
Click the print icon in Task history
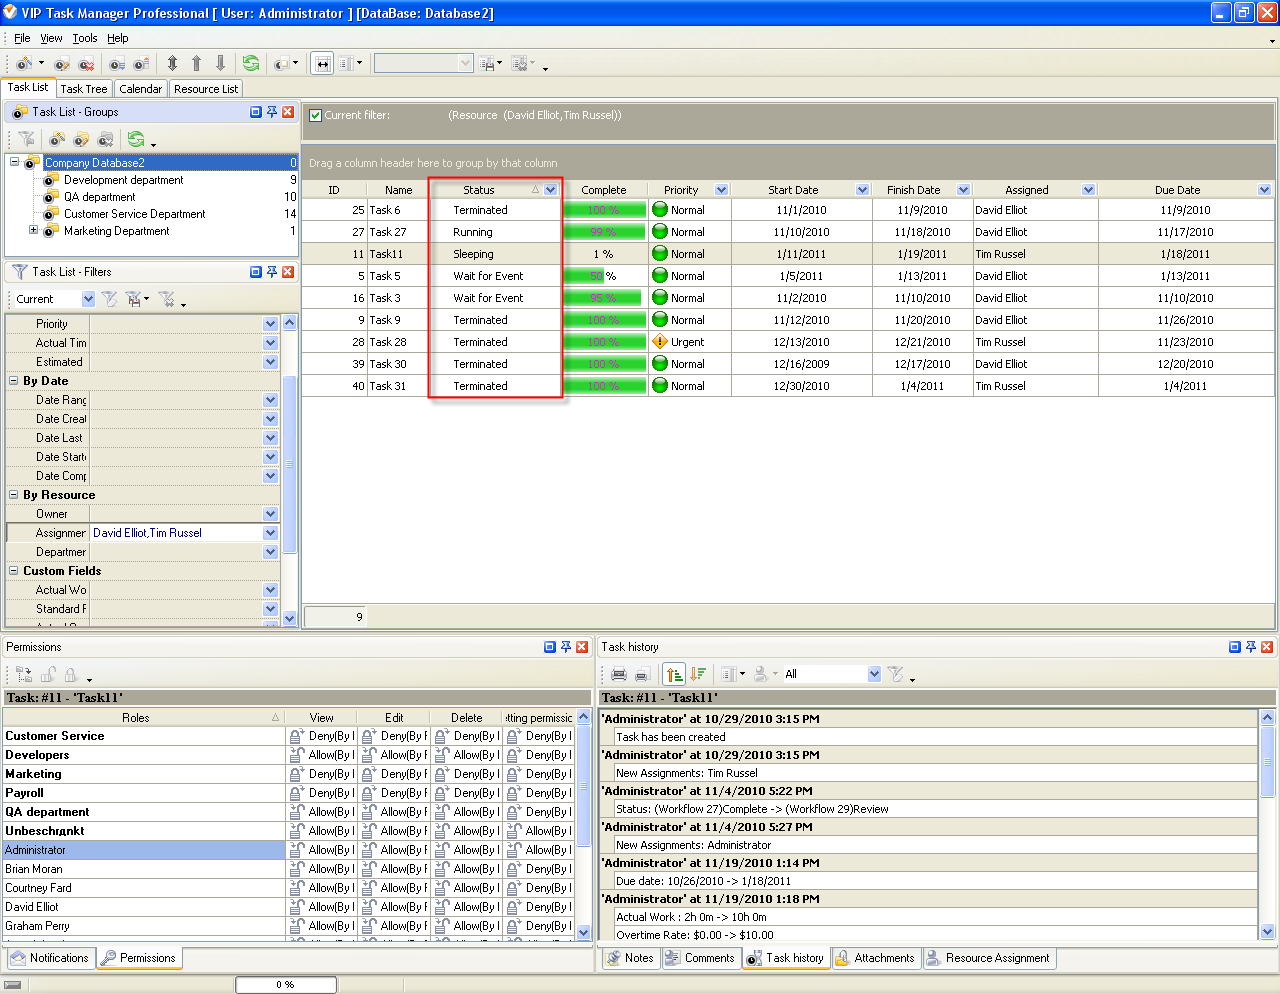619,674
